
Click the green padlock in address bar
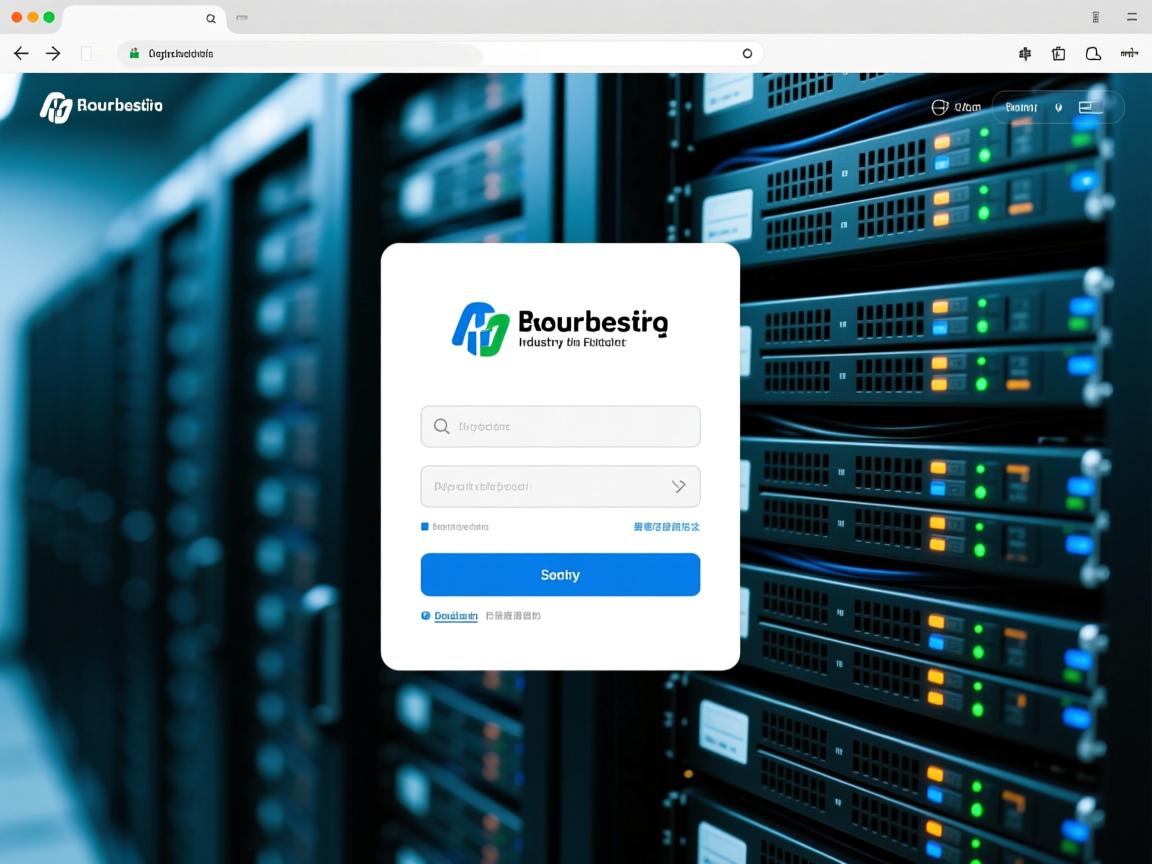pos(135,53)
